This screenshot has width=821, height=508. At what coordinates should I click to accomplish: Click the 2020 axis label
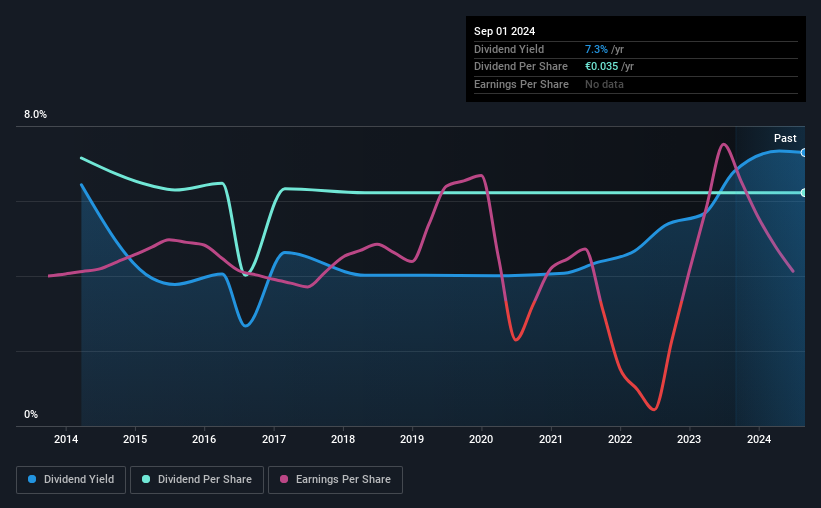(x=481, y=439)
